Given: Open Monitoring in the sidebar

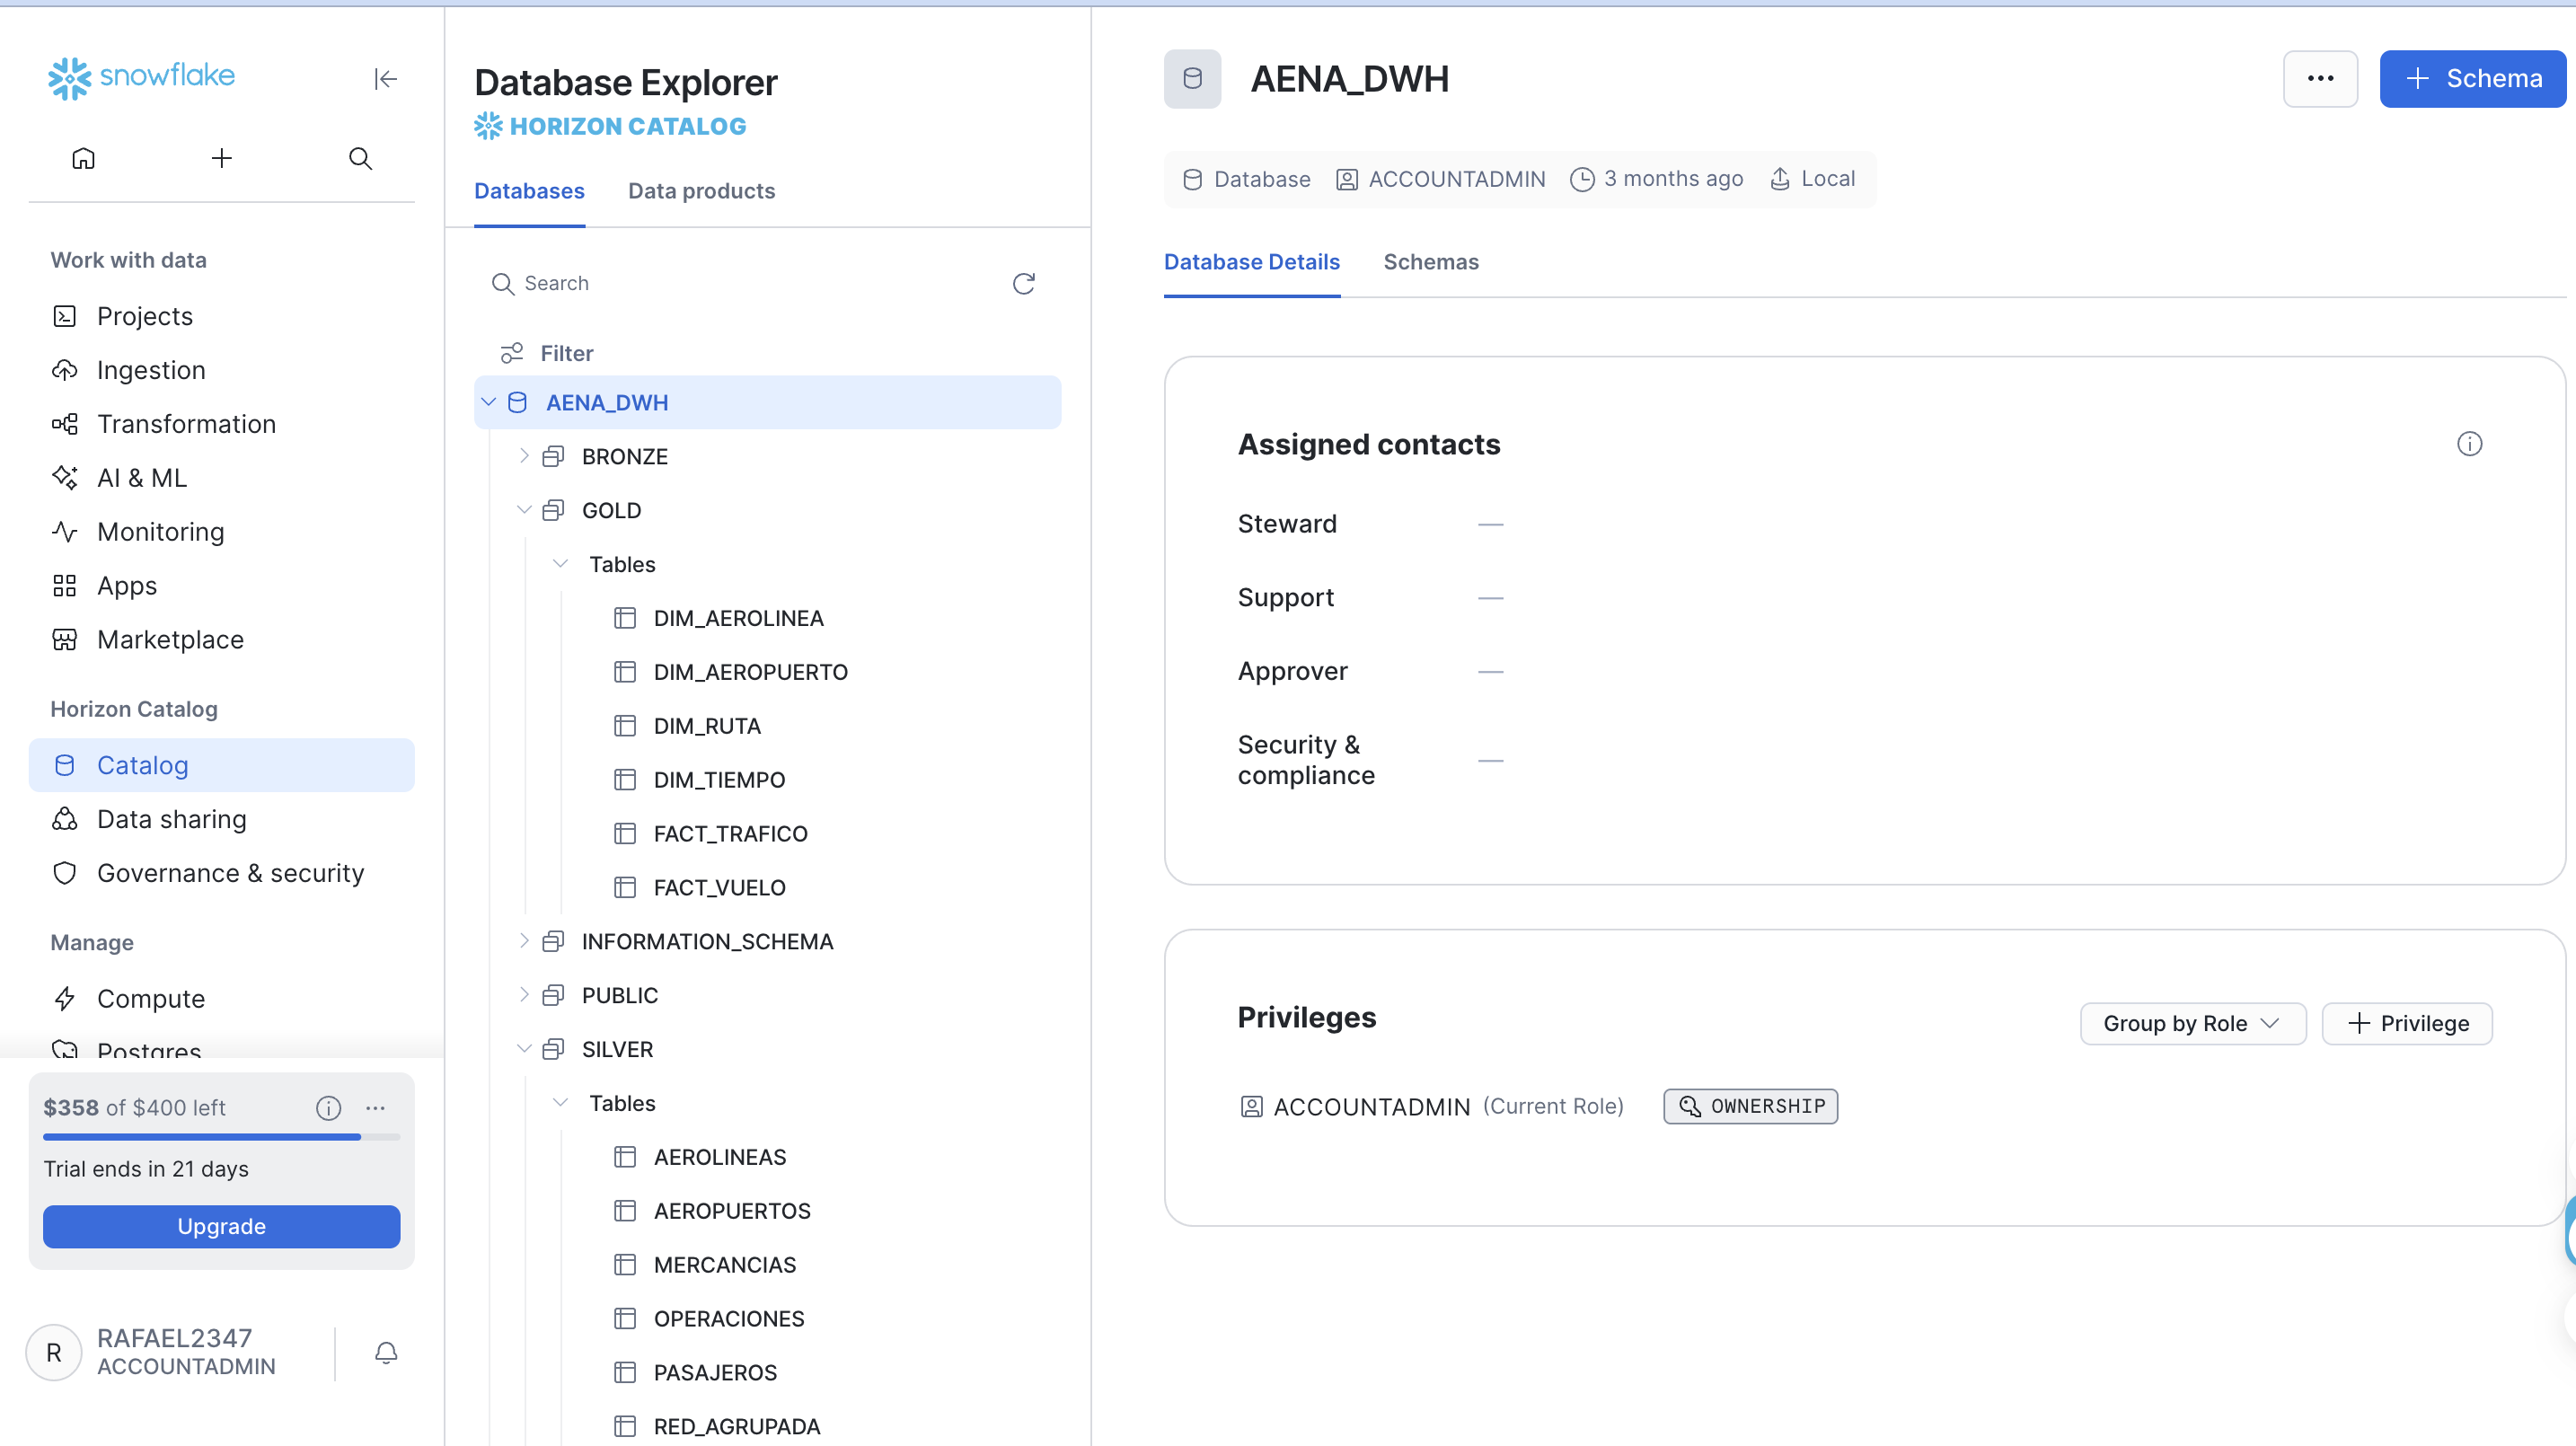Looking at the screenshot, I should pos(222,532).
